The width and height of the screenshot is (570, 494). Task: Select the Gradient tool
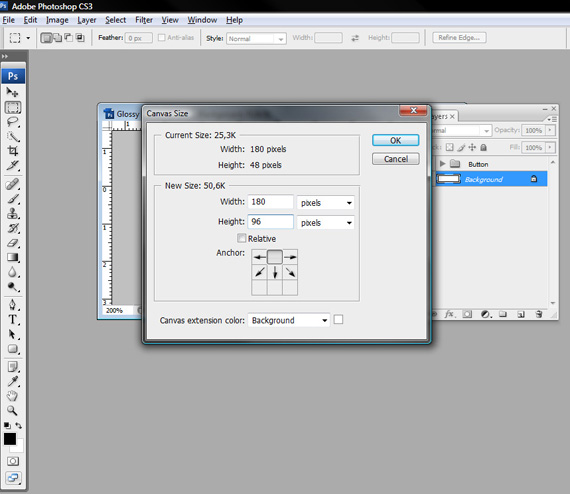tap(13, 257)
